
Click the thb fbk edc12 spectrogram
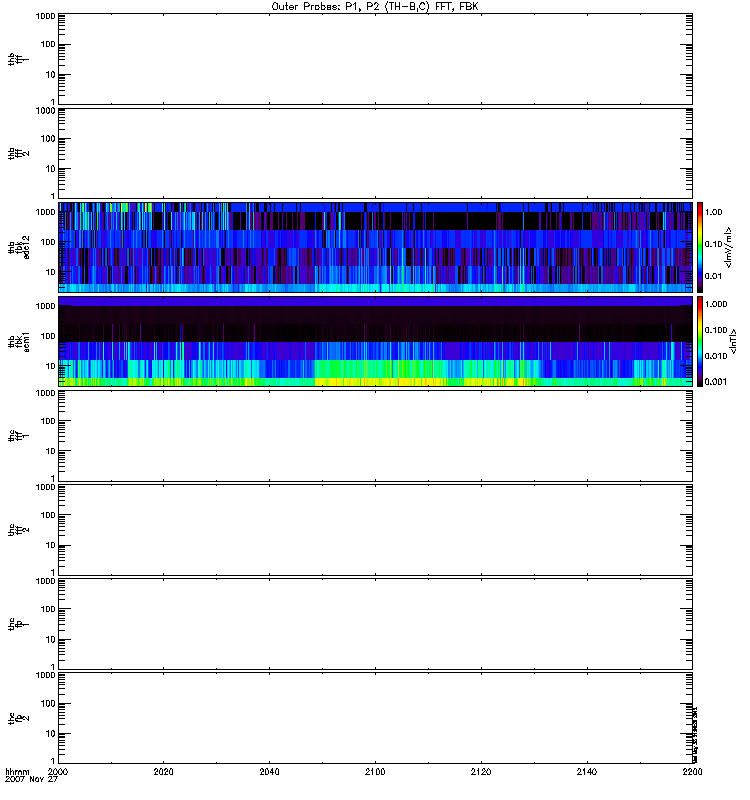pos(375,246)
